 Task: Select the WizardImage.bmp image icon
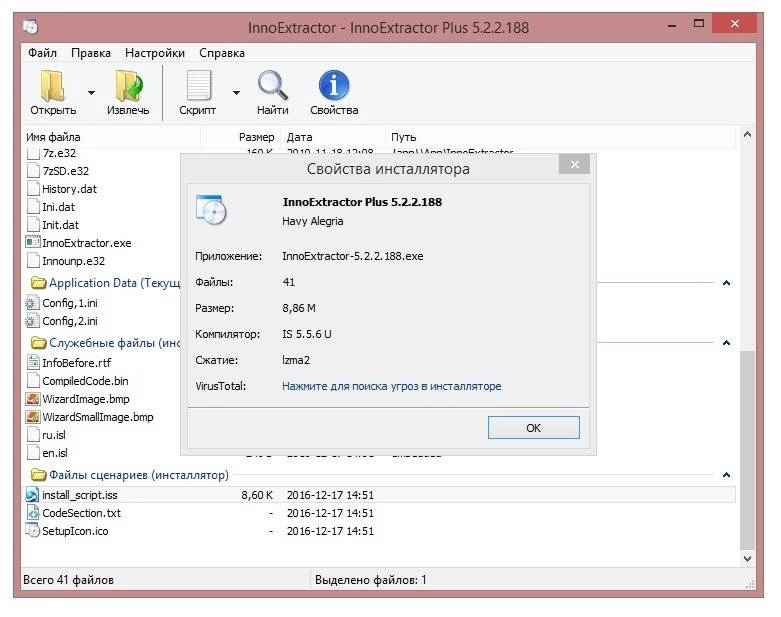(33, 399)
